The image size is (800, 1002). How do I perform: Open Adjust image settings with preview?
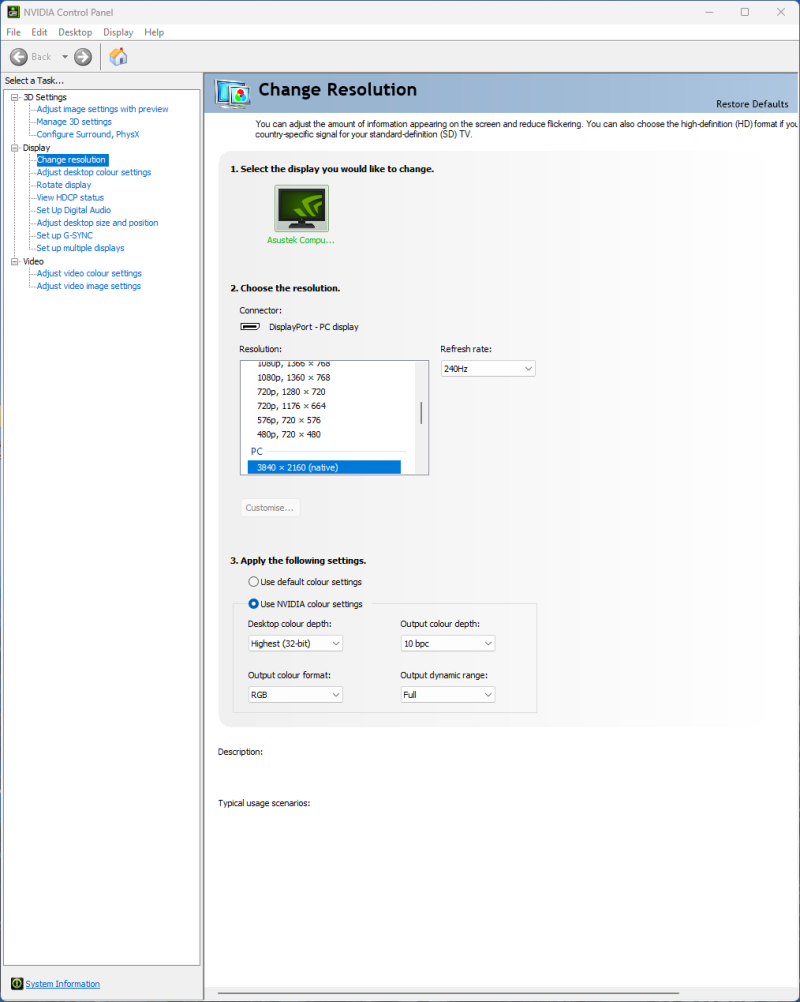(x=102, y=109)
